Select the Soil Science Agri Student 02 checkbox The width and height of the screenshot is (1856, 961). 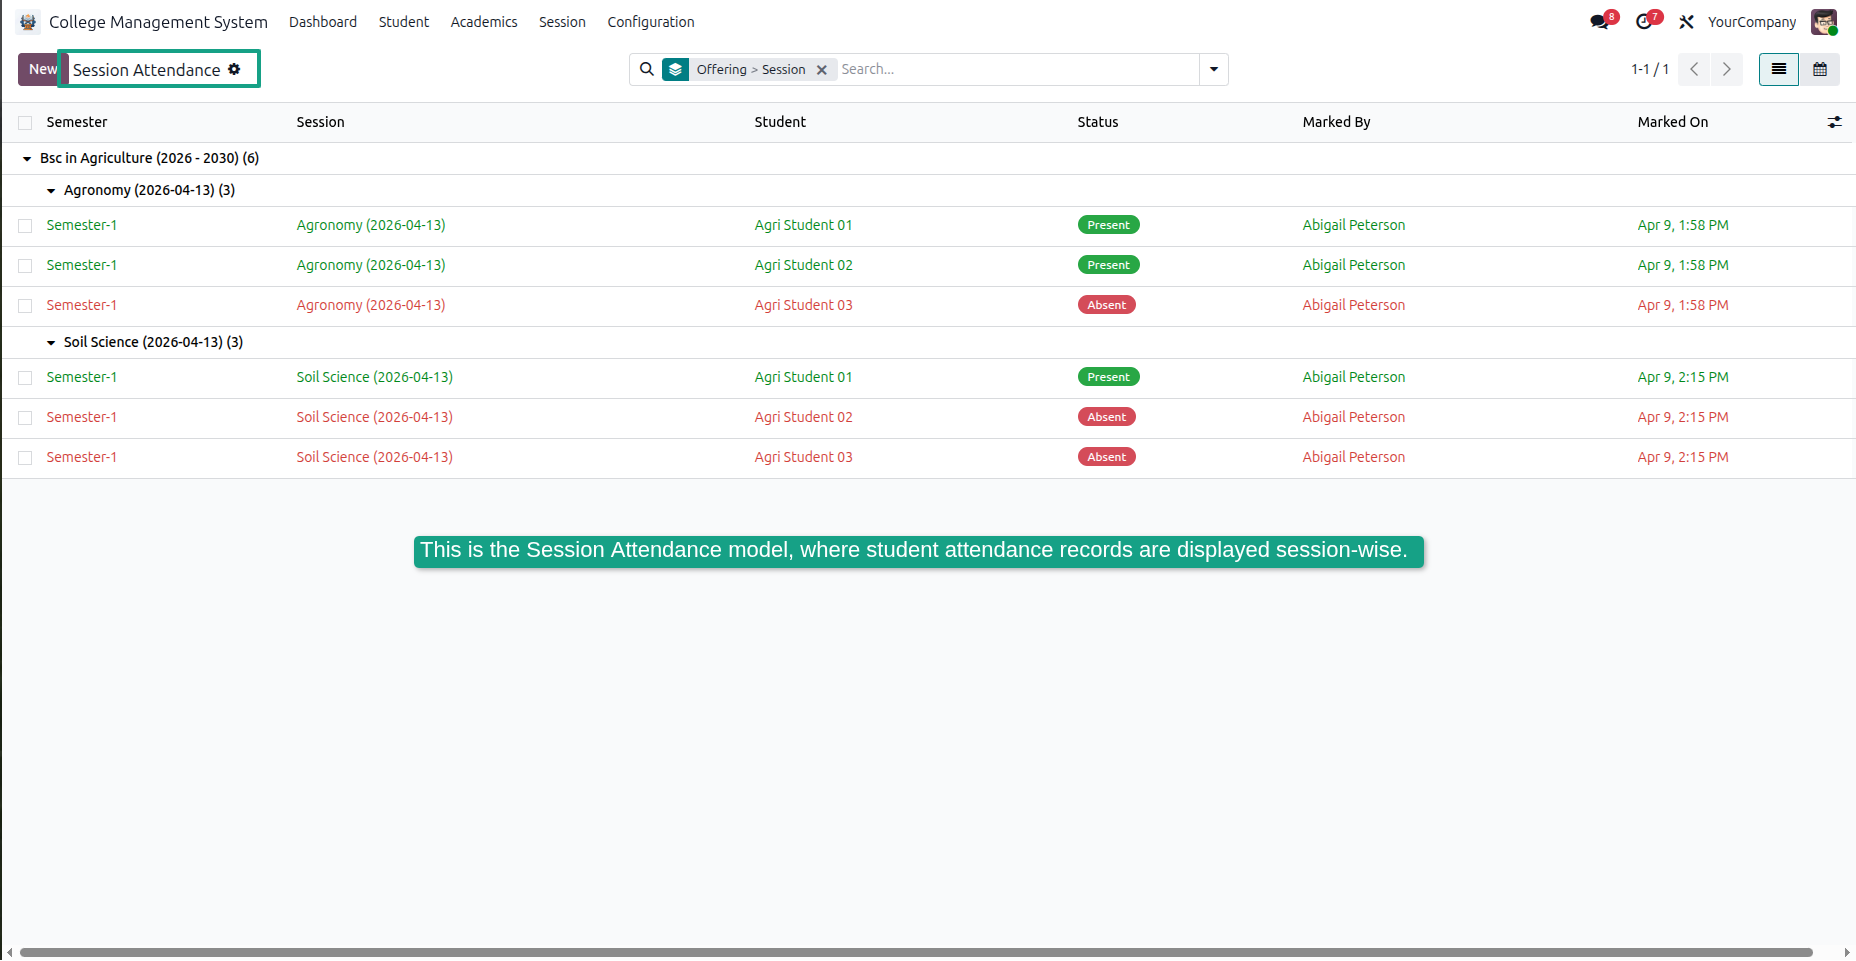coord(25,418)
